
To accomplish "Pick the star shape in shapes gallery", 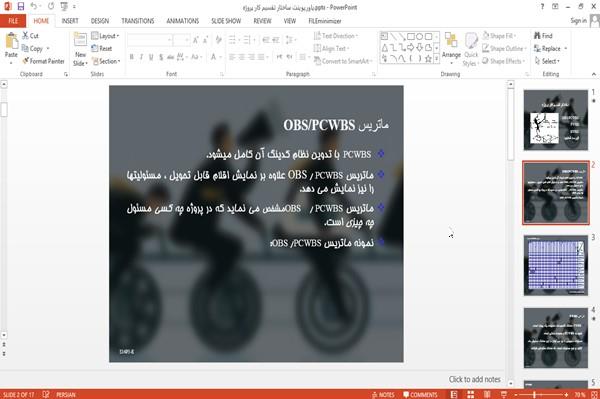I will (x=428, y=59).
